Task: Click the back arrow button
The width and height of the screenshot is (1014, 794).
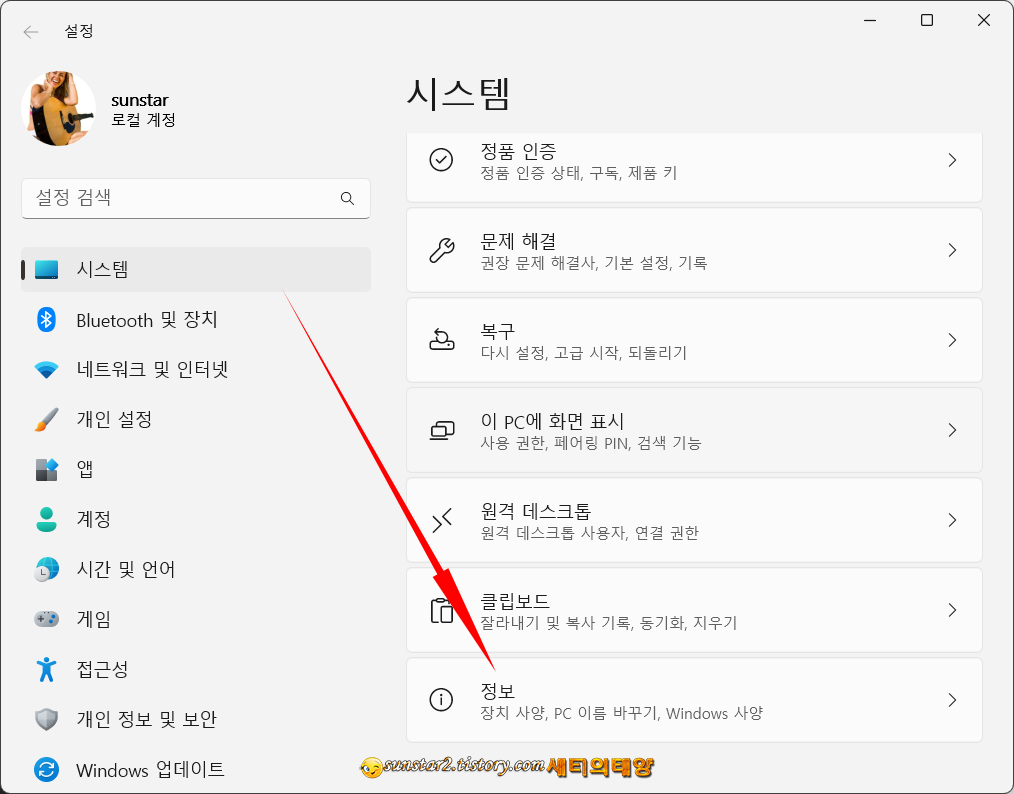Action: pyautogui.click(x=30, y=31)
